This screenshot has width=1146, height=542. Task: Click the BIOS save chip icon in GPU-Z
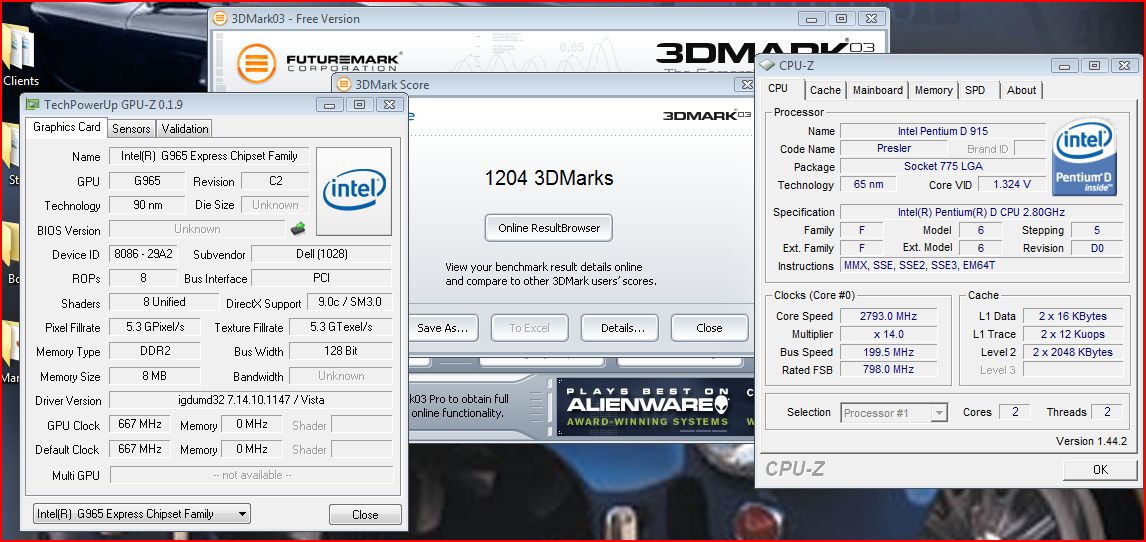tap(297, 228)
